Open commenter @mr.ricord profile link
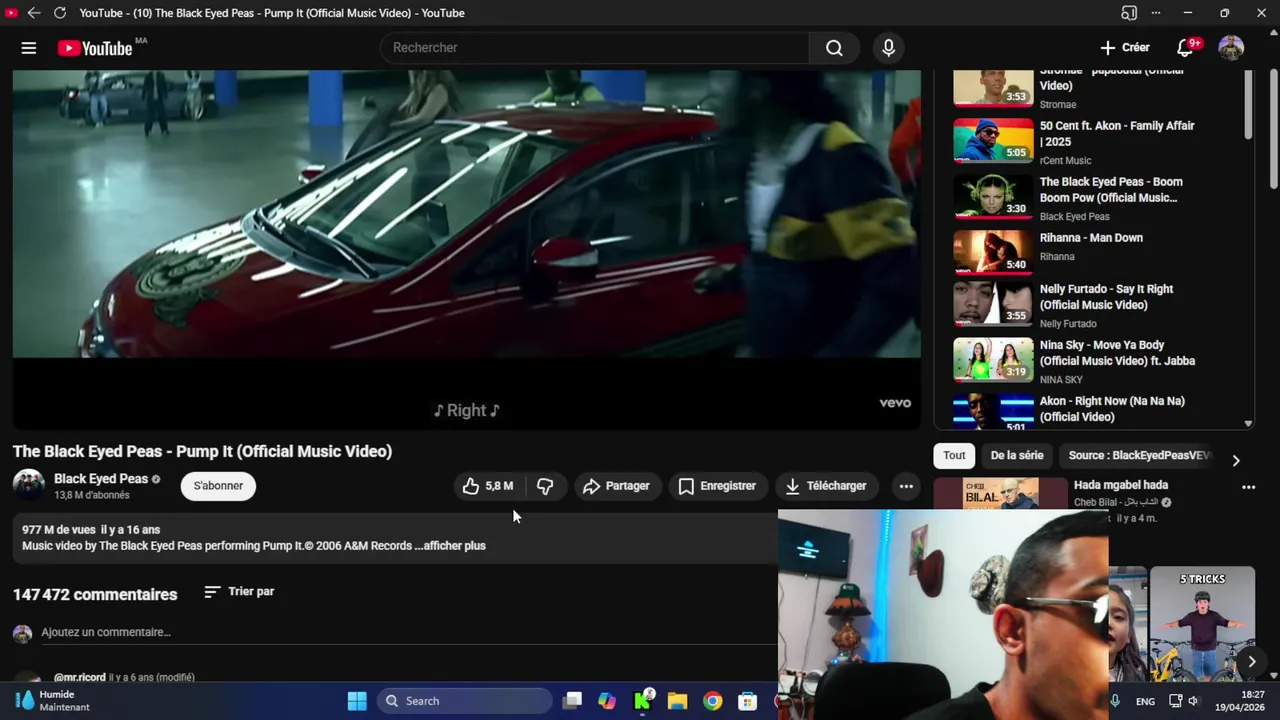Image resolution: width=1280 pixels, height=720 pixels. click(79, 677)
